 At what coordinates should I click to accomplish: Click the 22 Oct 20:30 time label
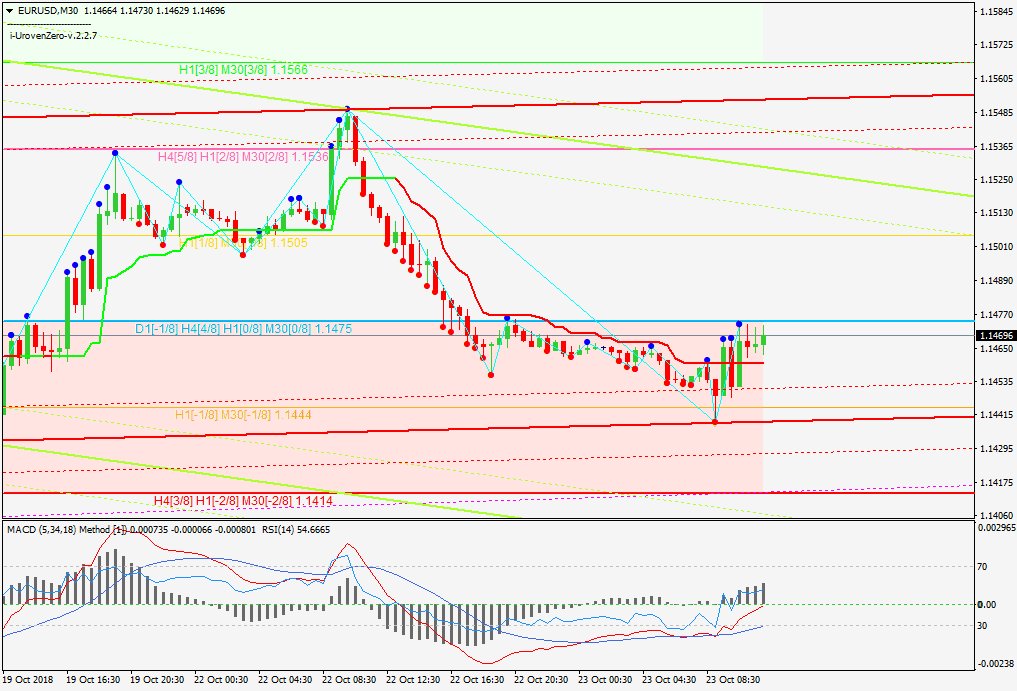click(541, 680)
